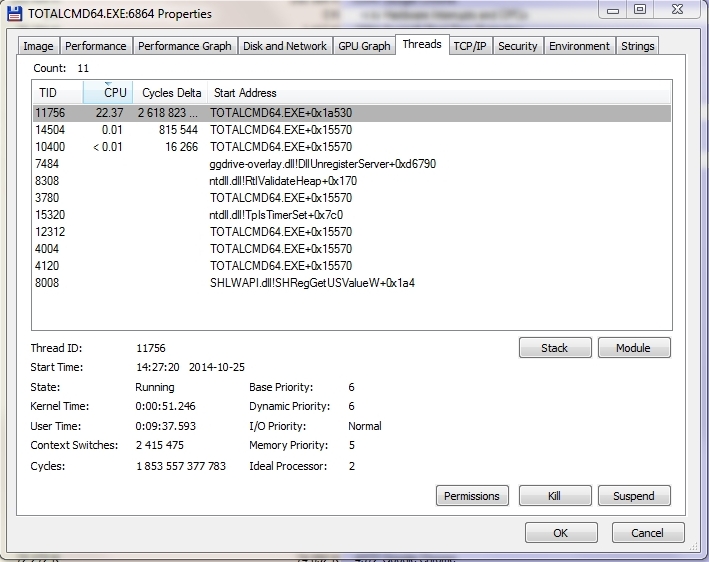Select the Threads tab
The width and height of the screenshot is (709, 562).
tap(422, 44)
